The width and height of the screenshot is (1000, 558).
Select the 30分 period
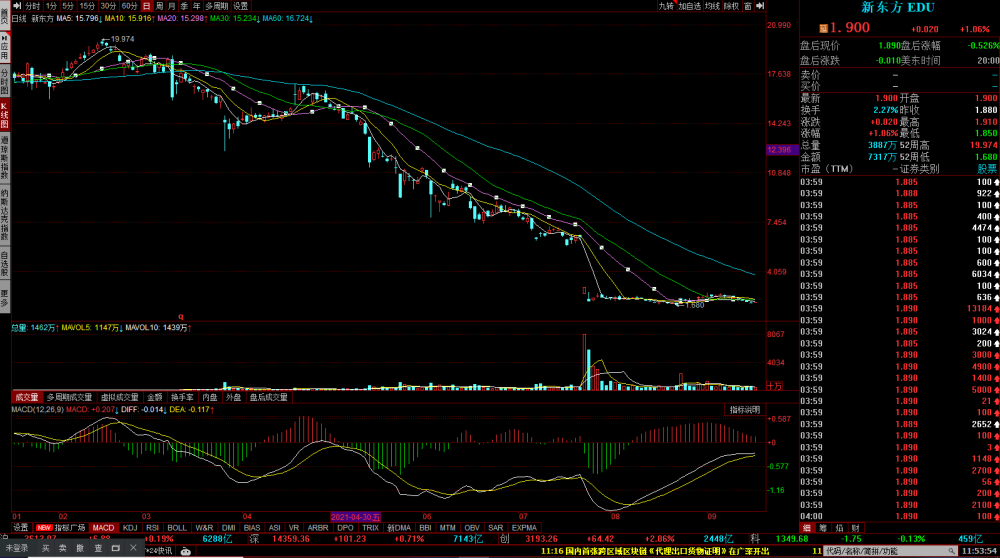tap(108, 6)
